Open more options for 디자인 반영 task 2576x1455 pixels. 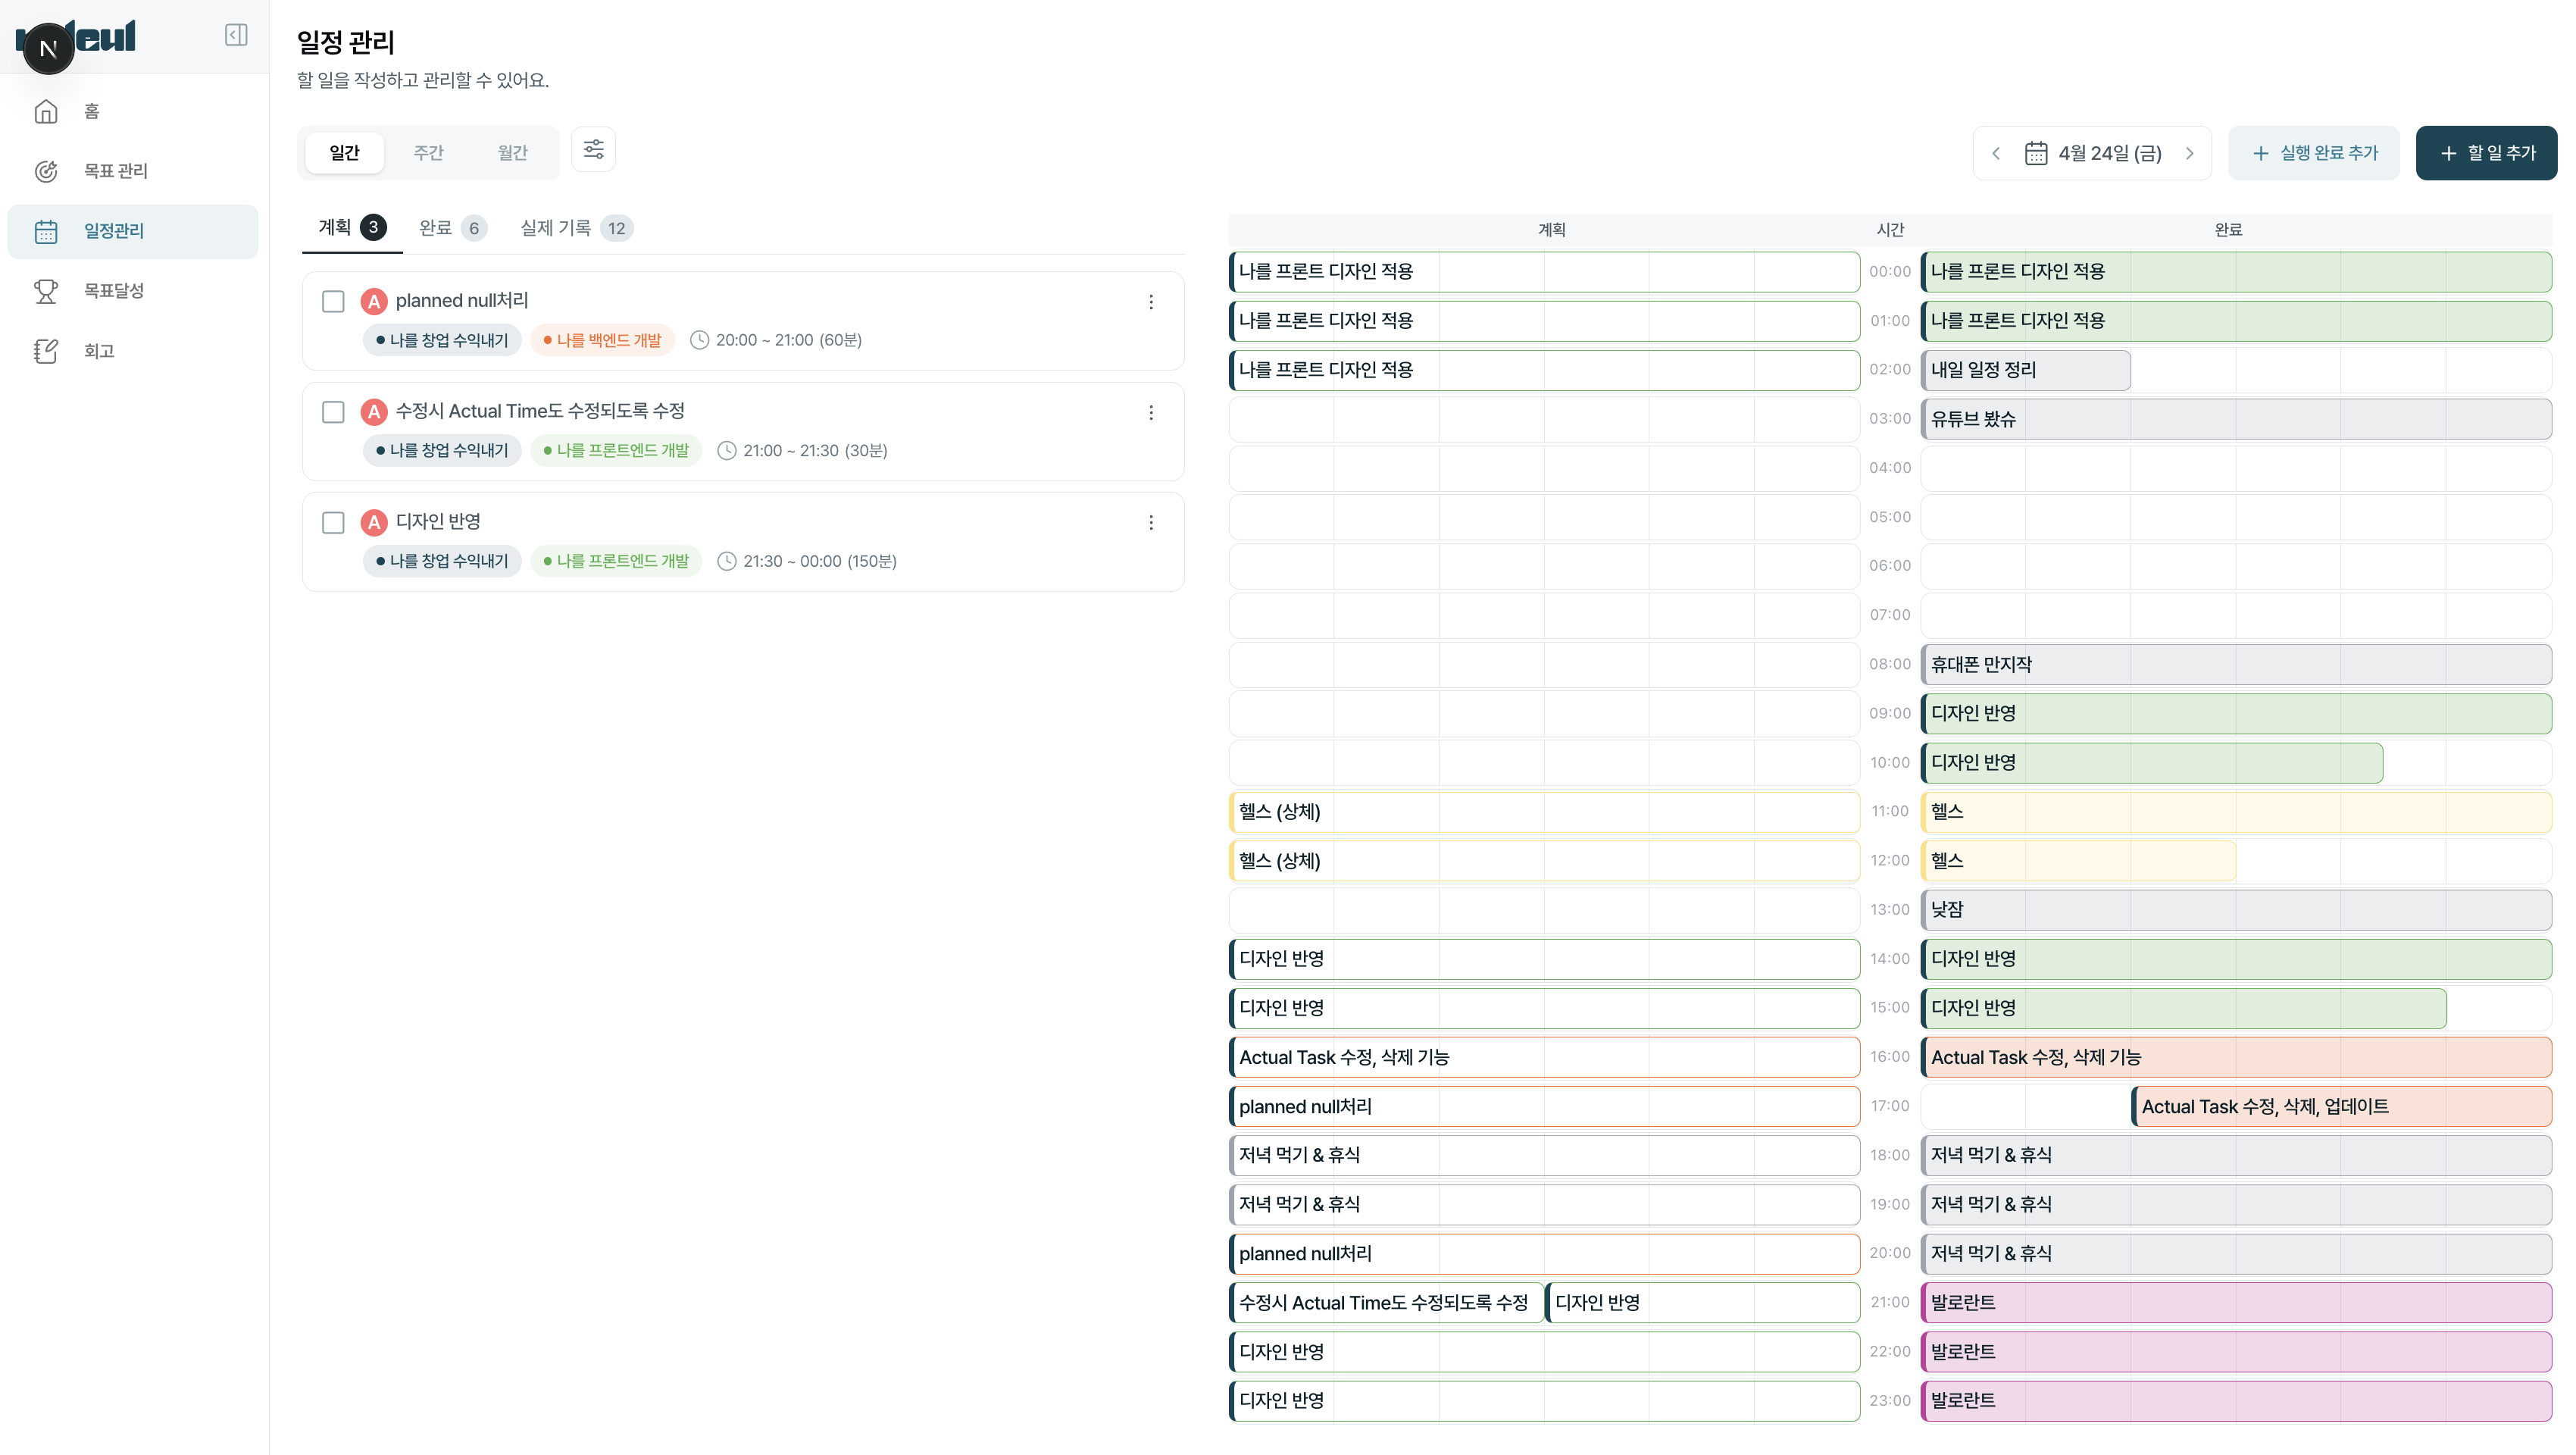tap(1151, 522)
